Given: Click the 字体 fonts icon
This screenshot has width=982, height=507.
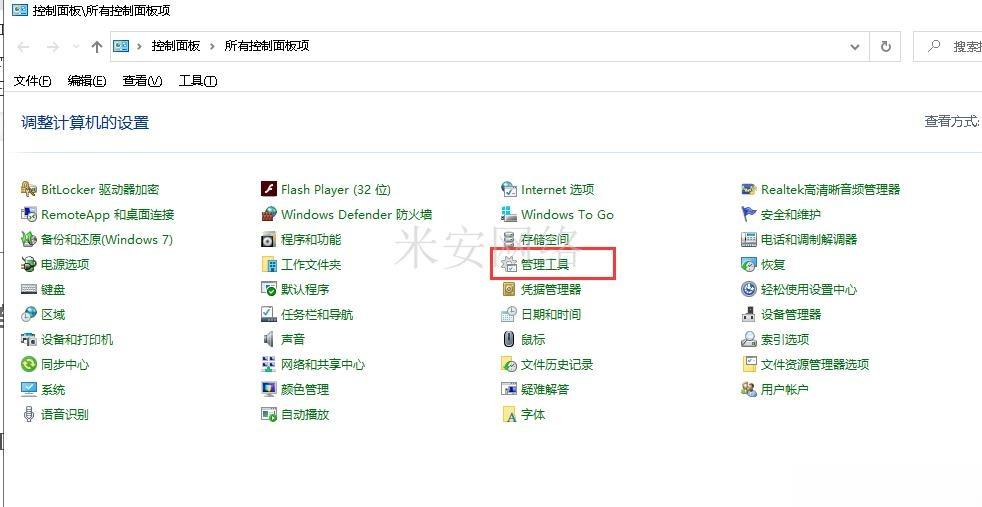Looking at the screenshot, I should tap(509, 414).
